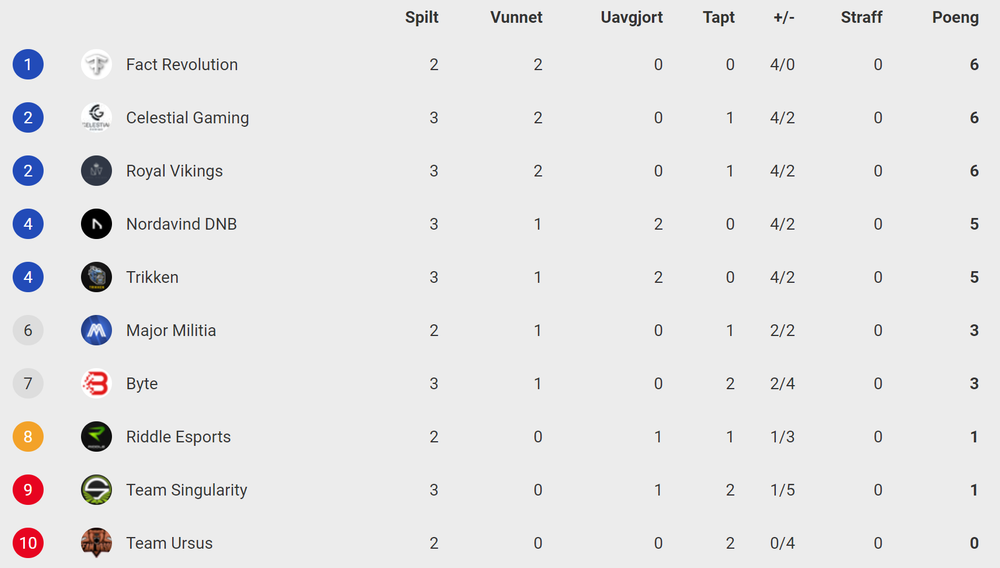This screenshot has width=1000, height=568.
Task: Select the Nordavind DNB black logo
Action: (x=96, y=224)
